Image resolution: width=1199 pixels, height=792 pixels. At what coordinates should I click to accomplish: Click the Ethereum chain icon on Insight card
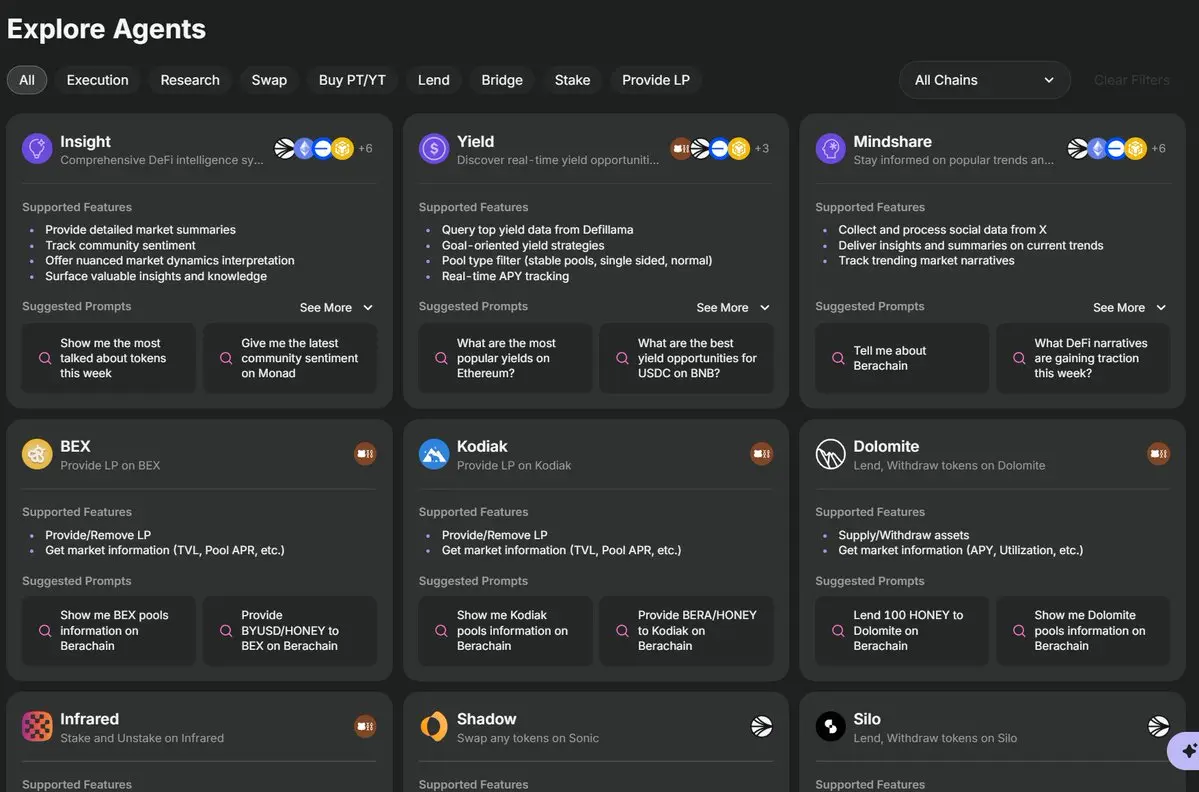coord(304,148)
